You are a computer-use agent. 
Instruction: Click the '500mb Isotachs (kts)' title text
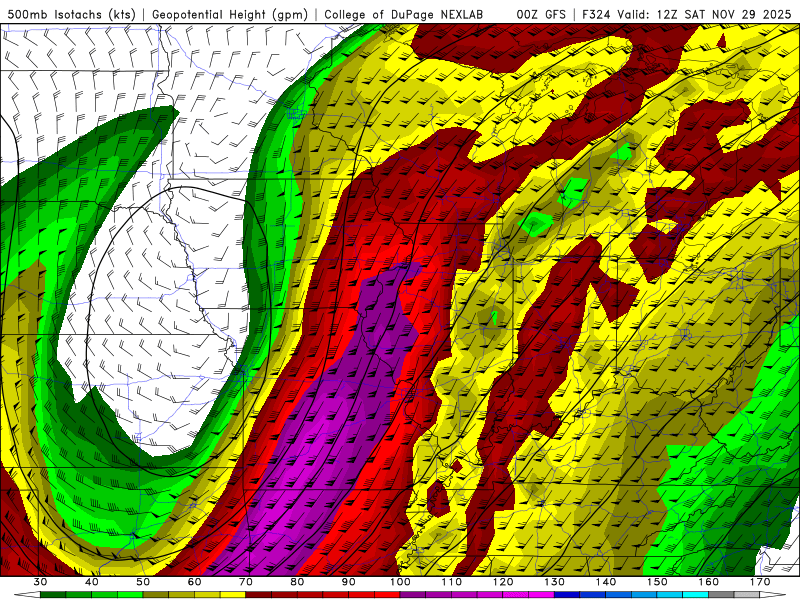(x=72, y=15)
